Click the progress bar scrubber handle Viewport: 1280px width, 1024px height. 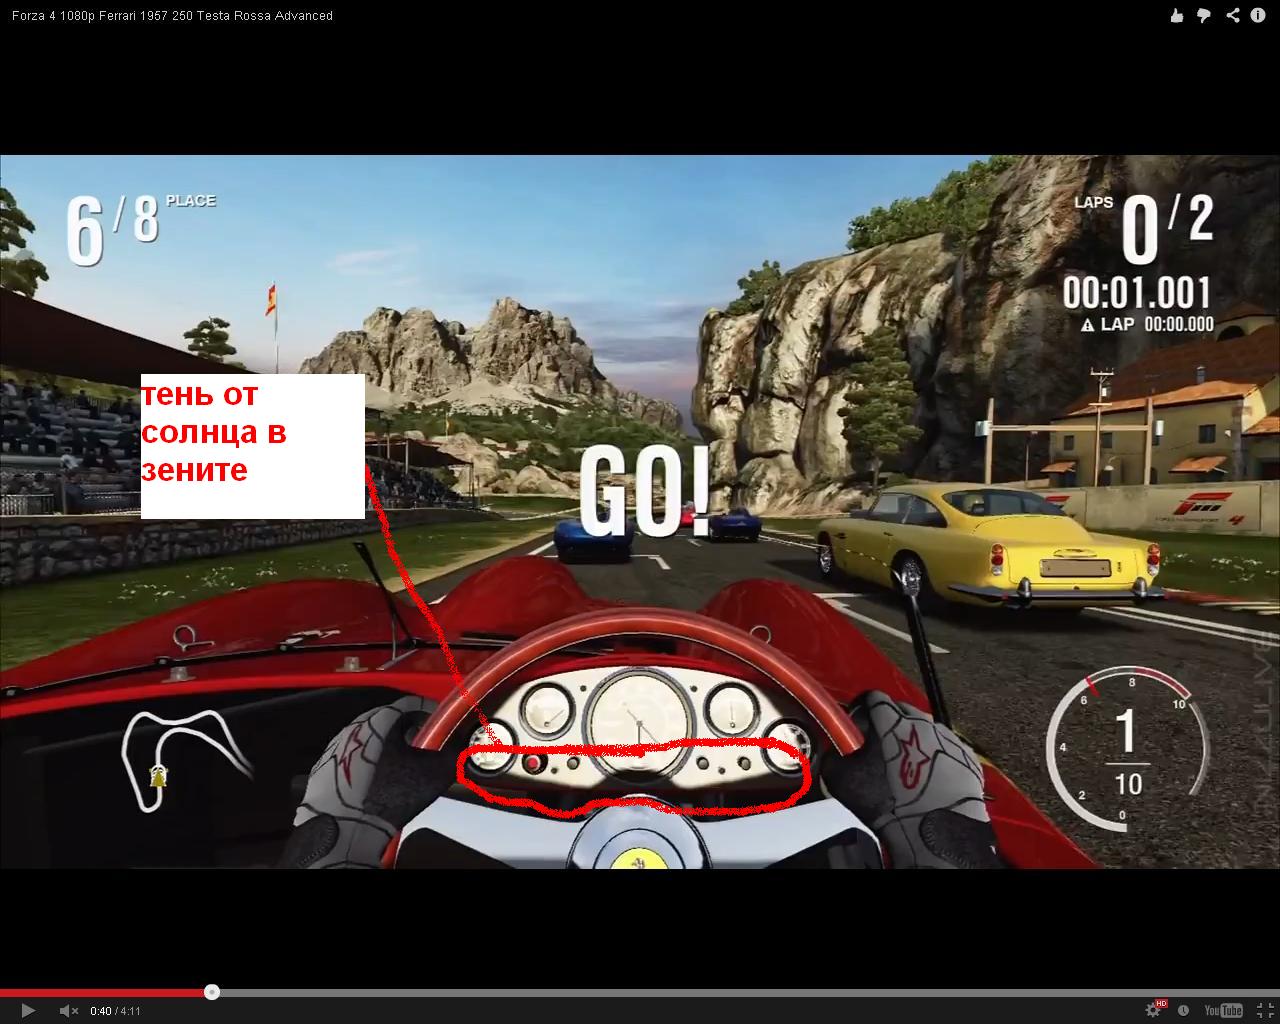[x=212, y=992]
